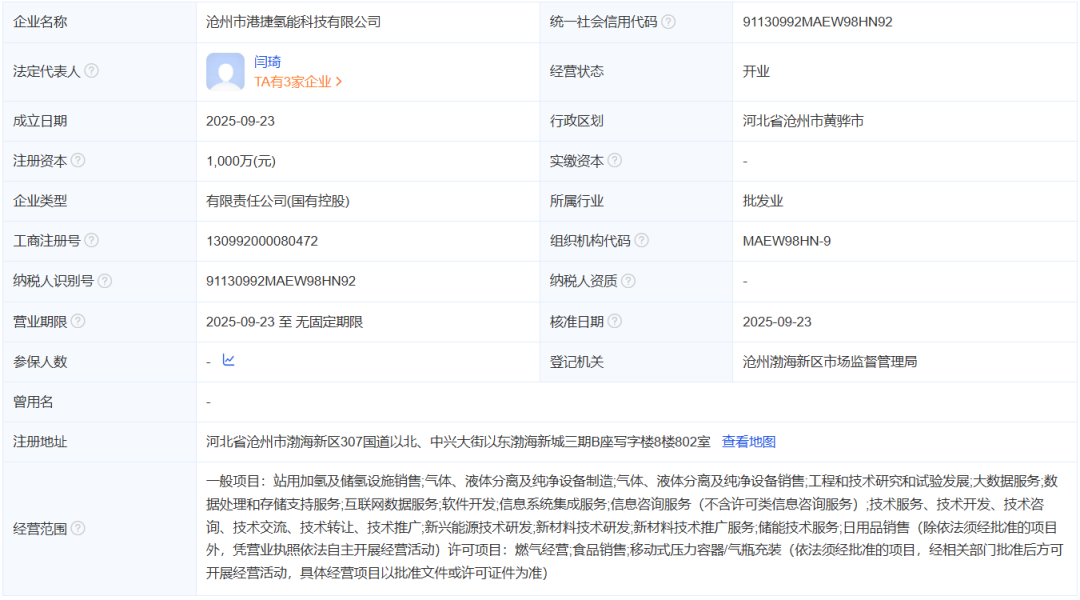
Task: Open the 参保人数 trend chart icon
Action: (228, 360)
